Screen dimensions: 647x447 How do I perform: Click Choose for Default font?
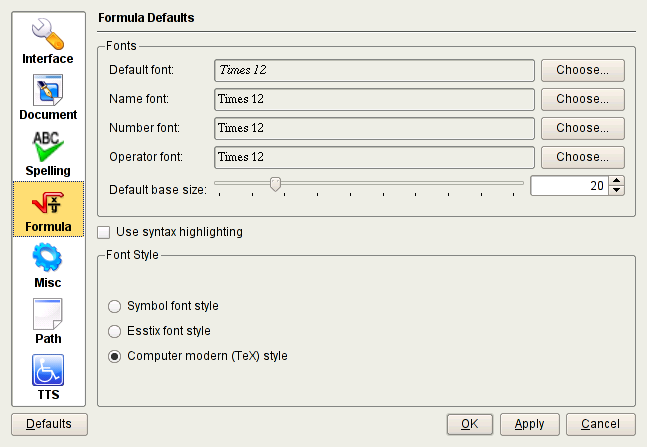pos(583,71)
